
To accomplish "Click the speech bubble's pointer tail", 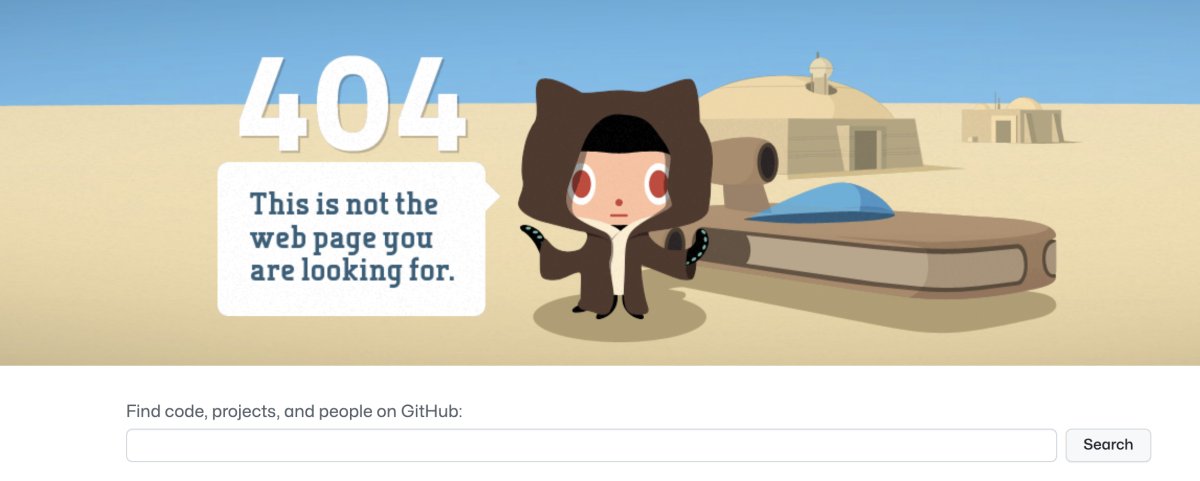I will (492, 196).
